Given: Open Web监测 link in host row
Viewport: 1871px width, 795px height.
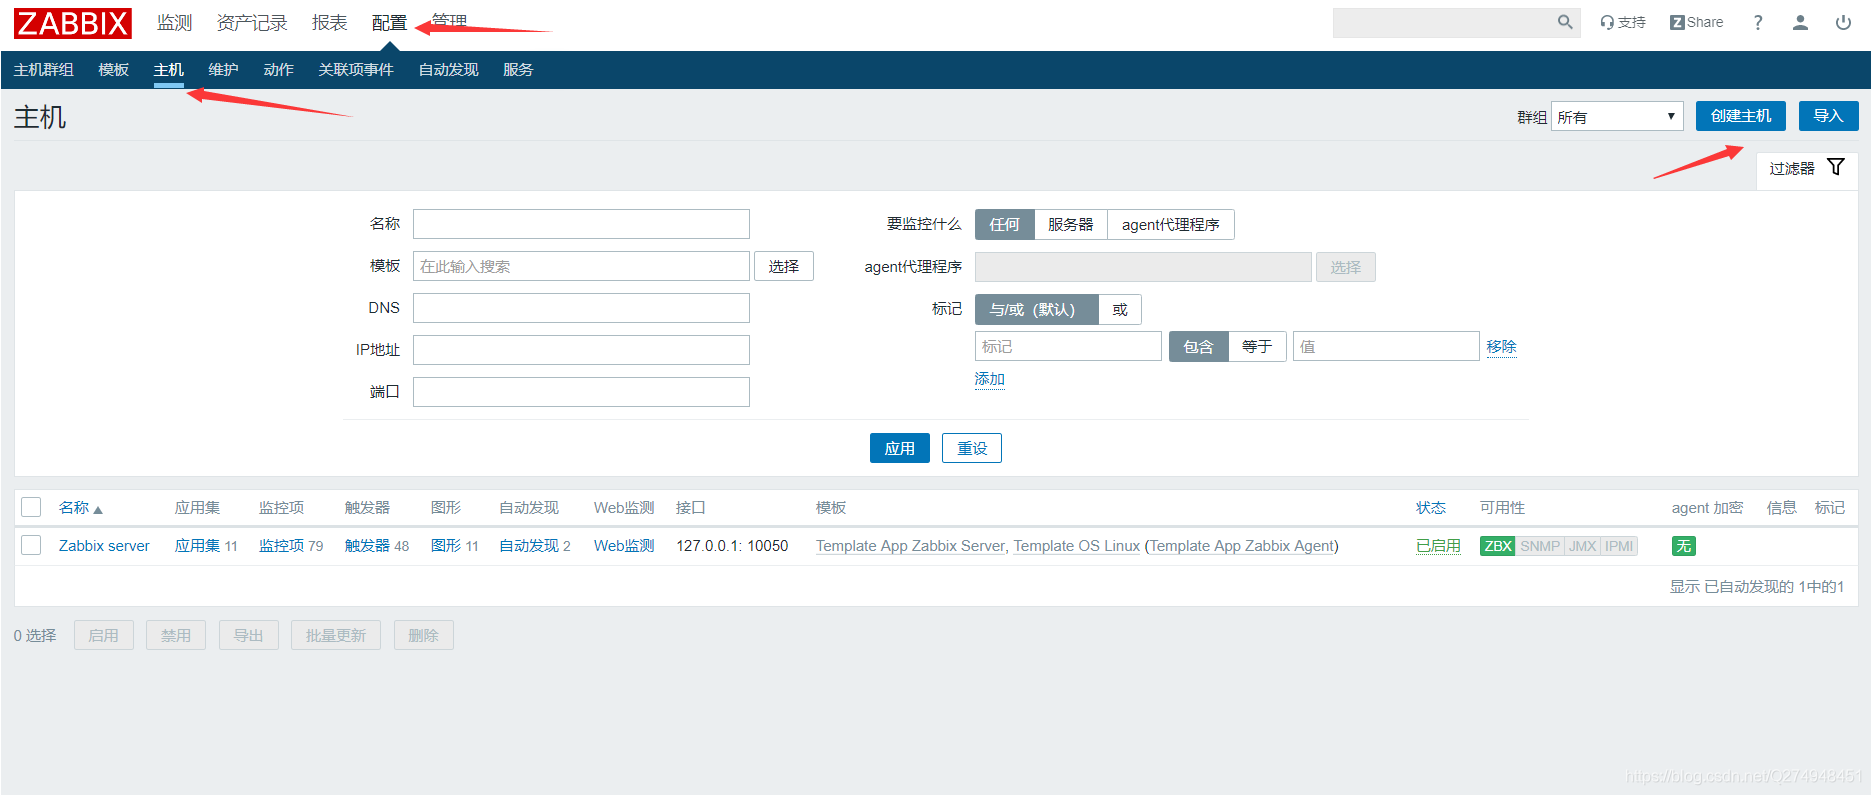Looking at the screenshot, I should click(x=624, y=546).
